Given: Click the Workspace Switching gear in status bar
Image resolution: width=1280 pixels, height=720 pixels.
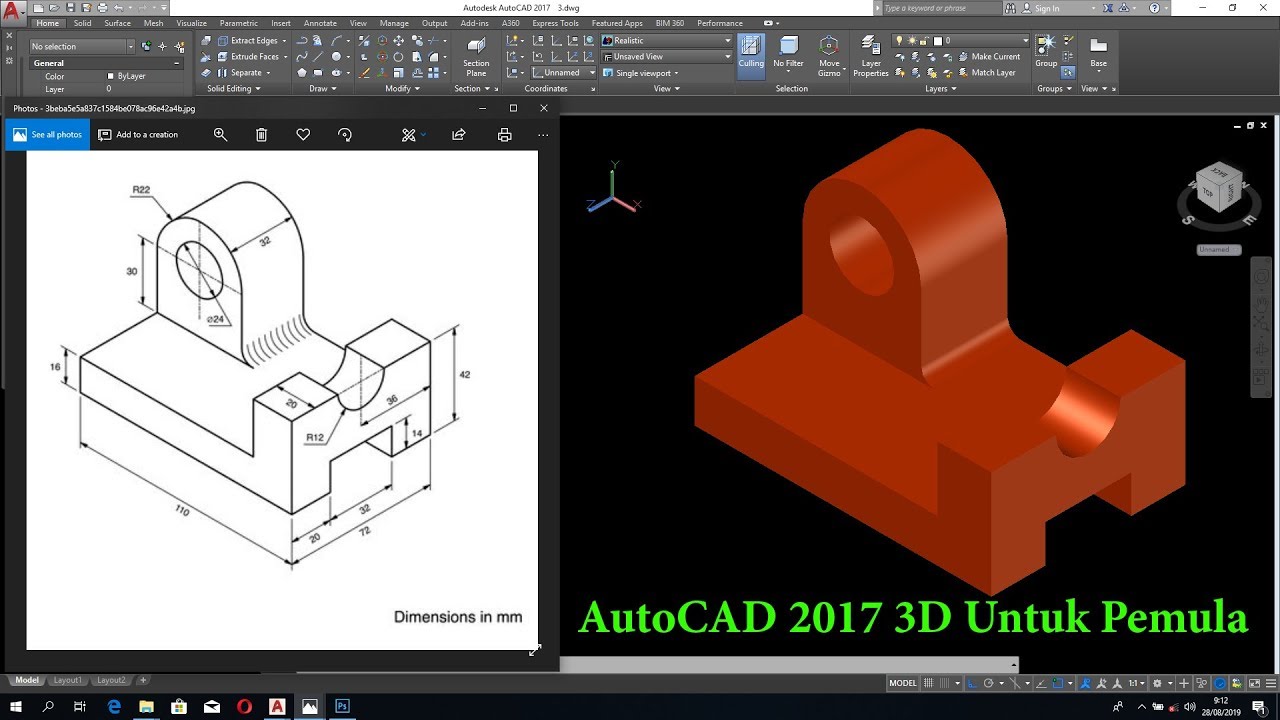Looking at the screenshot, I should point(1157,683).
